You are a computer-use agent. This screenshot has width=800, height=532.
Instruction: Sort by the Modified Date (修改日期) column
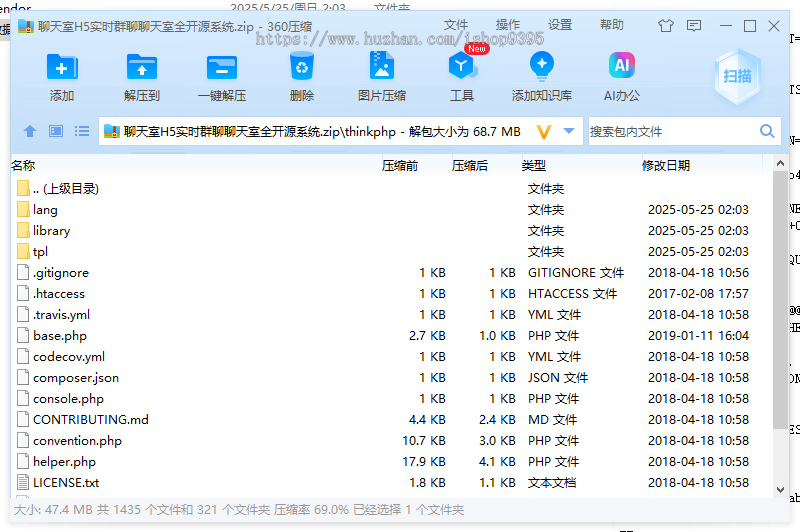(666, 165)
